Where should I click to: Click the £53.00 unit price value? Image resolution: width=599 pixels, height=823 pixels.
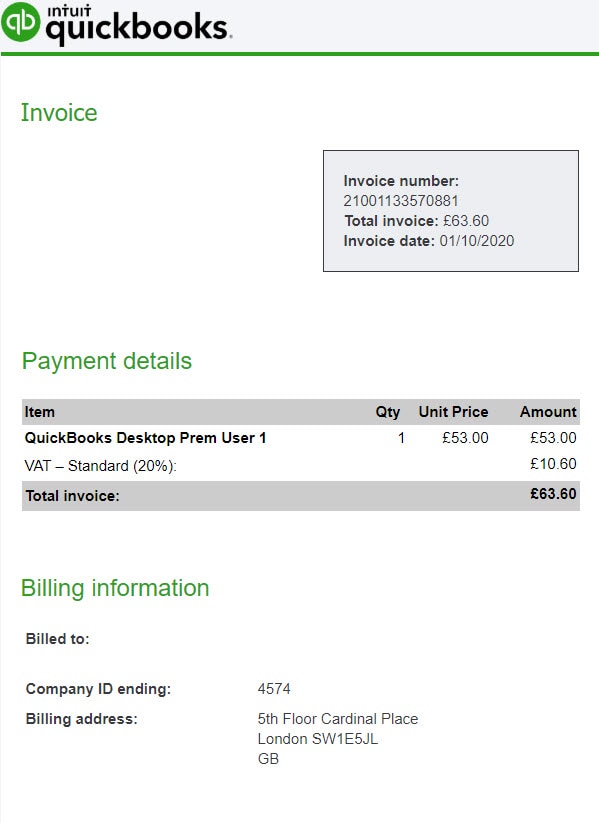tap(465, 438)
